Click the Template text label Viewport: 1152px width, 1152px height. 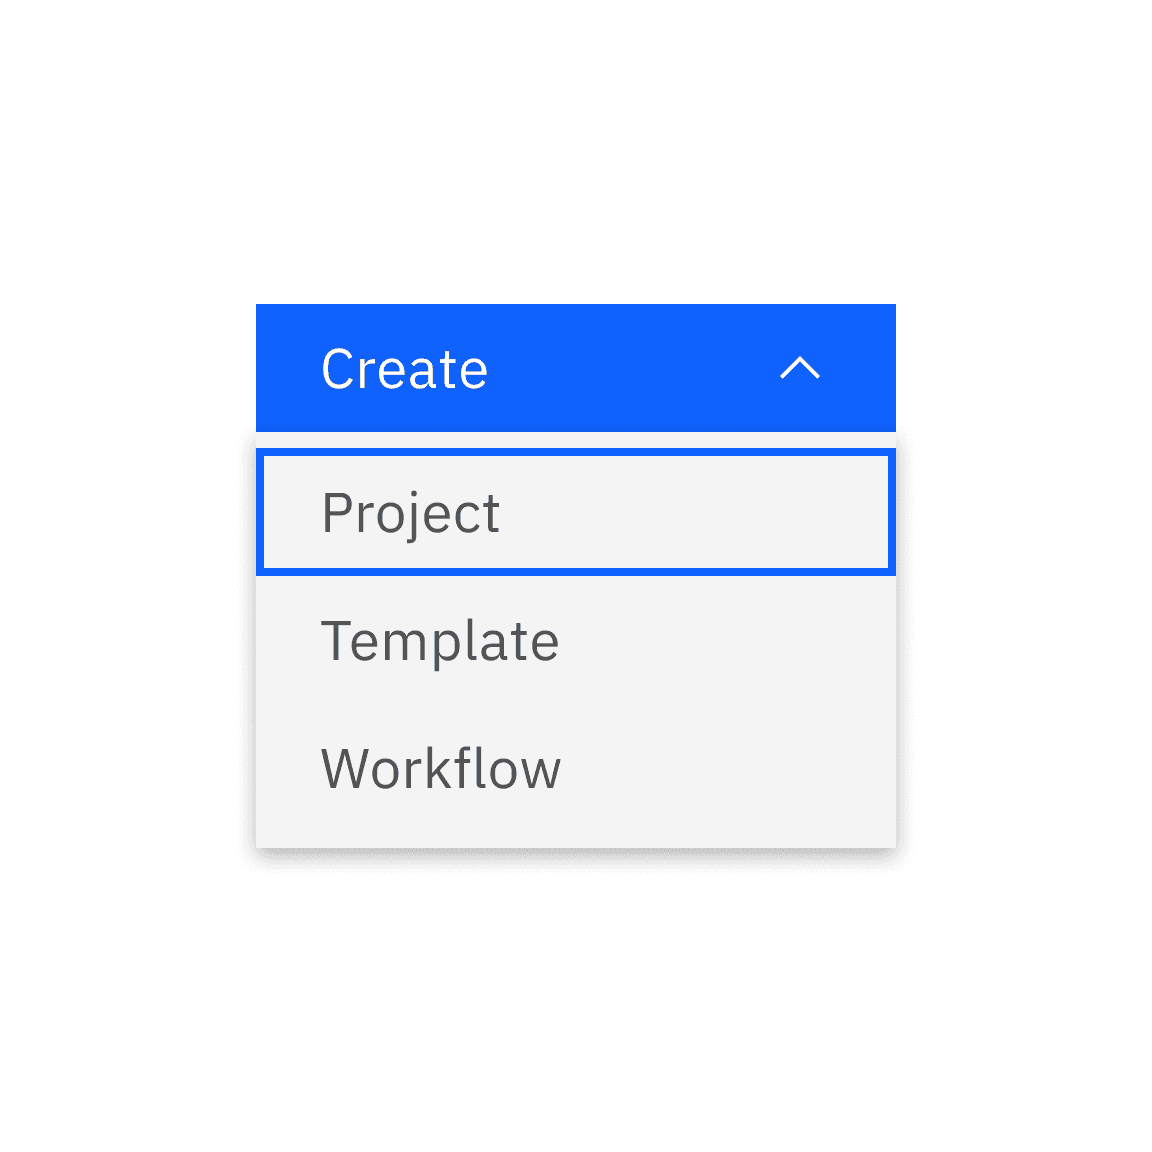[440, 641]
